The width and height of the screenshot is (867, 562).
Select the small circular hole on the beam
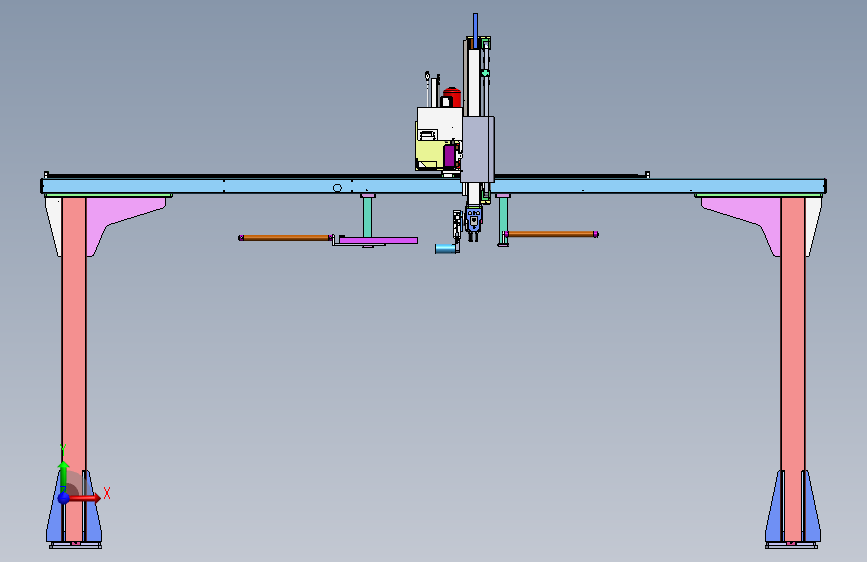click(x=337, y=188)
